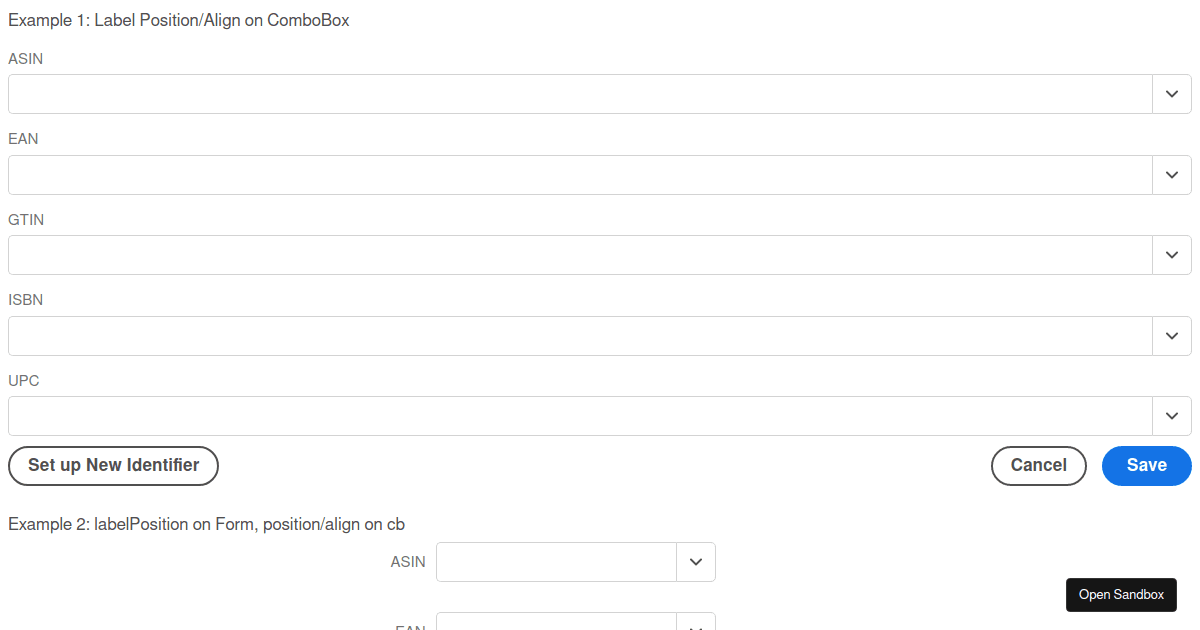Click the UPC field label
The height and width of the screenshot is (630, 1200).
point(24,381)
